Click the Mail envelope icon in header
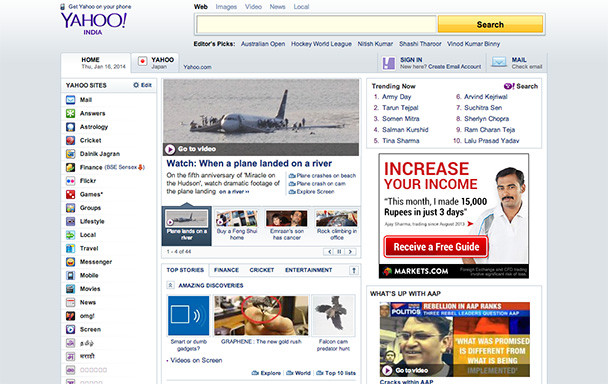Image resolution: width=608 pixels, height=384 pixels. pos(499,62)
